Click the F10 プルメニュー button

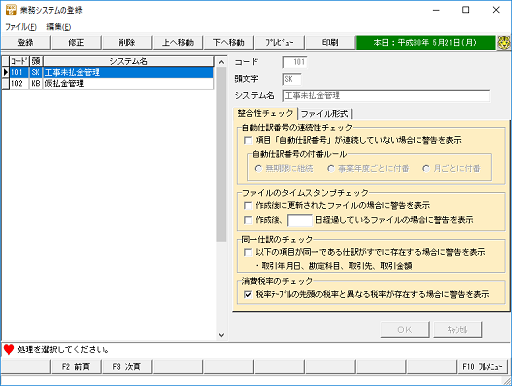pos(482,367)
